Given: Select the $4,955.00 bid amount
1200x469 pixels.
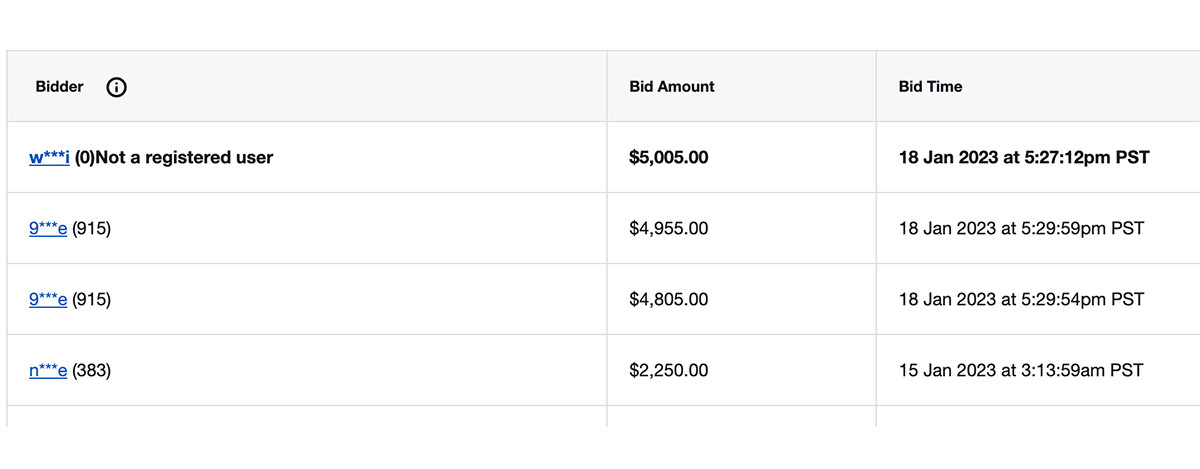Looking at the screenshot, I should point(669,228).
